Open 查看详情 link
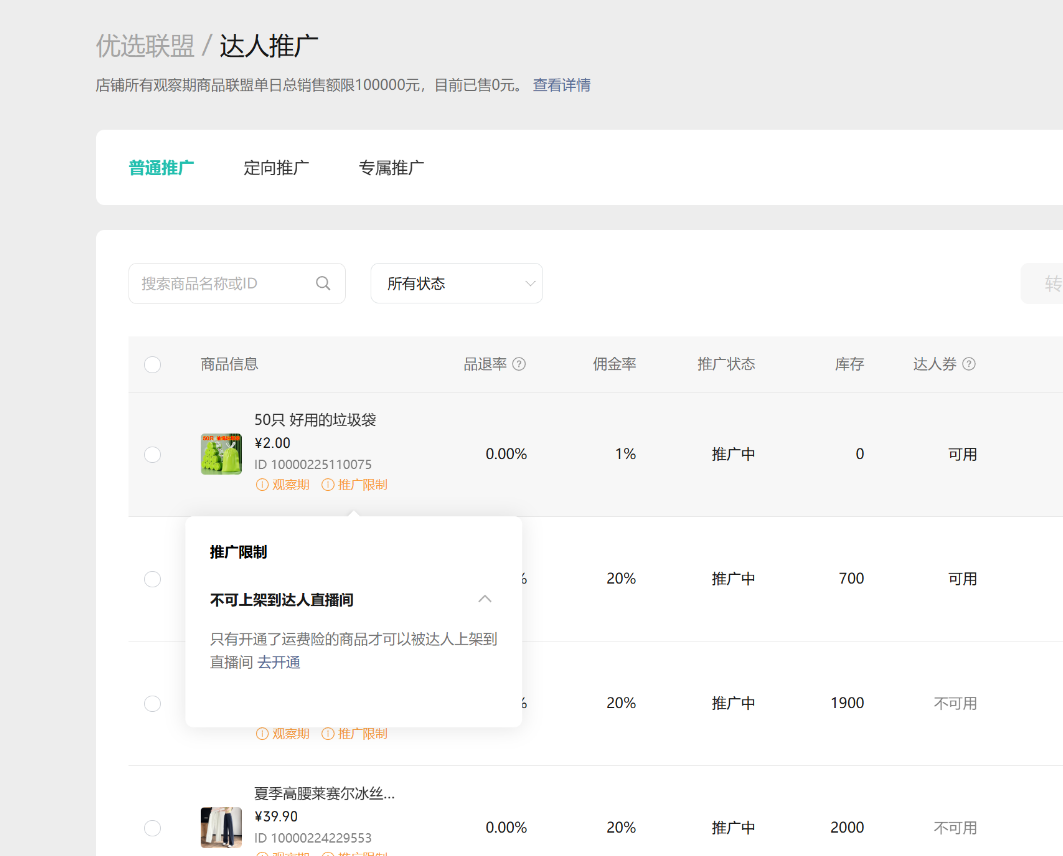The width and height of the screenshot is (1063, 856). click(x=561, y=85)
